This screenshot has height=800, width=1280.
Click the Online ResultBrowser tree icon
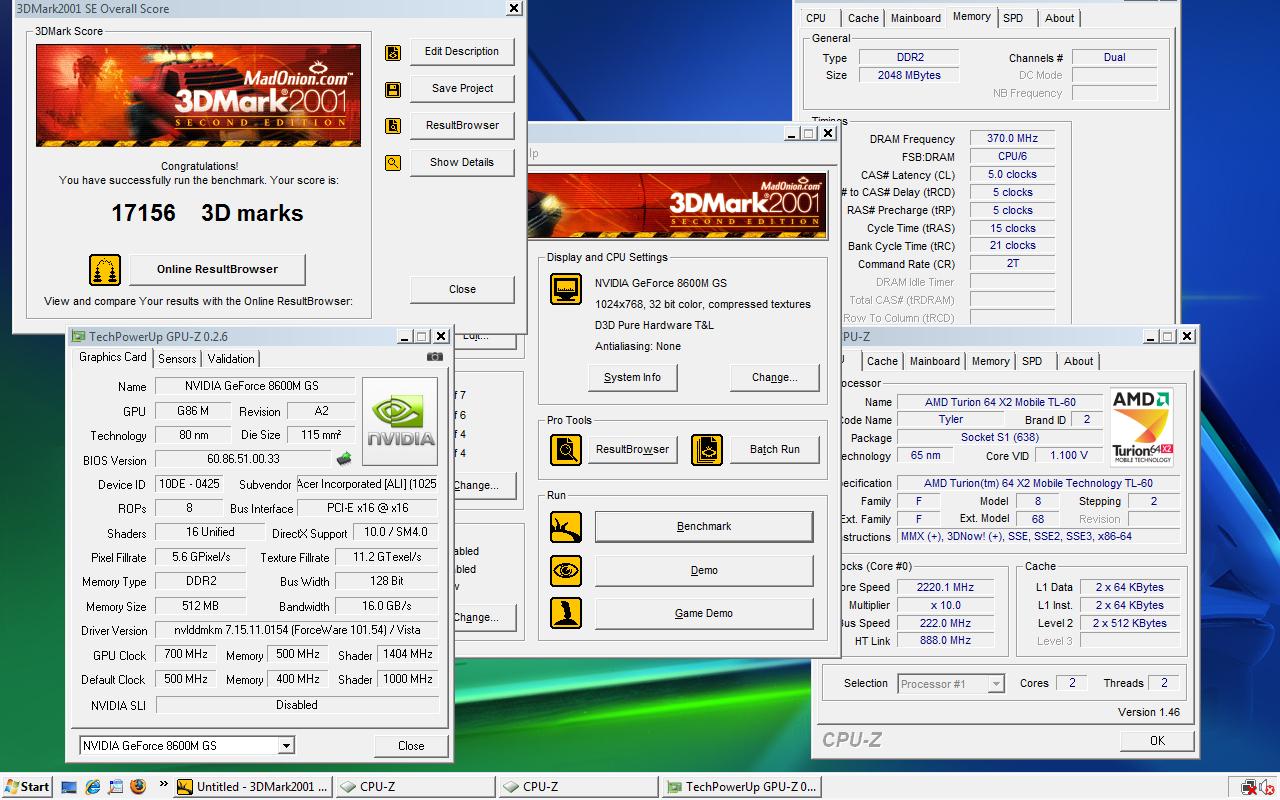[x=105, y=270]
